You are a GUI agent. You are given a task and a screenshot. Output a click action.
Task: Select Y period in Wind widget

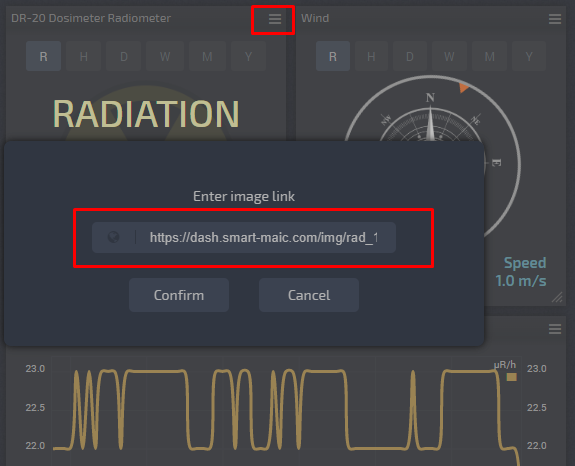coord(529,56)
